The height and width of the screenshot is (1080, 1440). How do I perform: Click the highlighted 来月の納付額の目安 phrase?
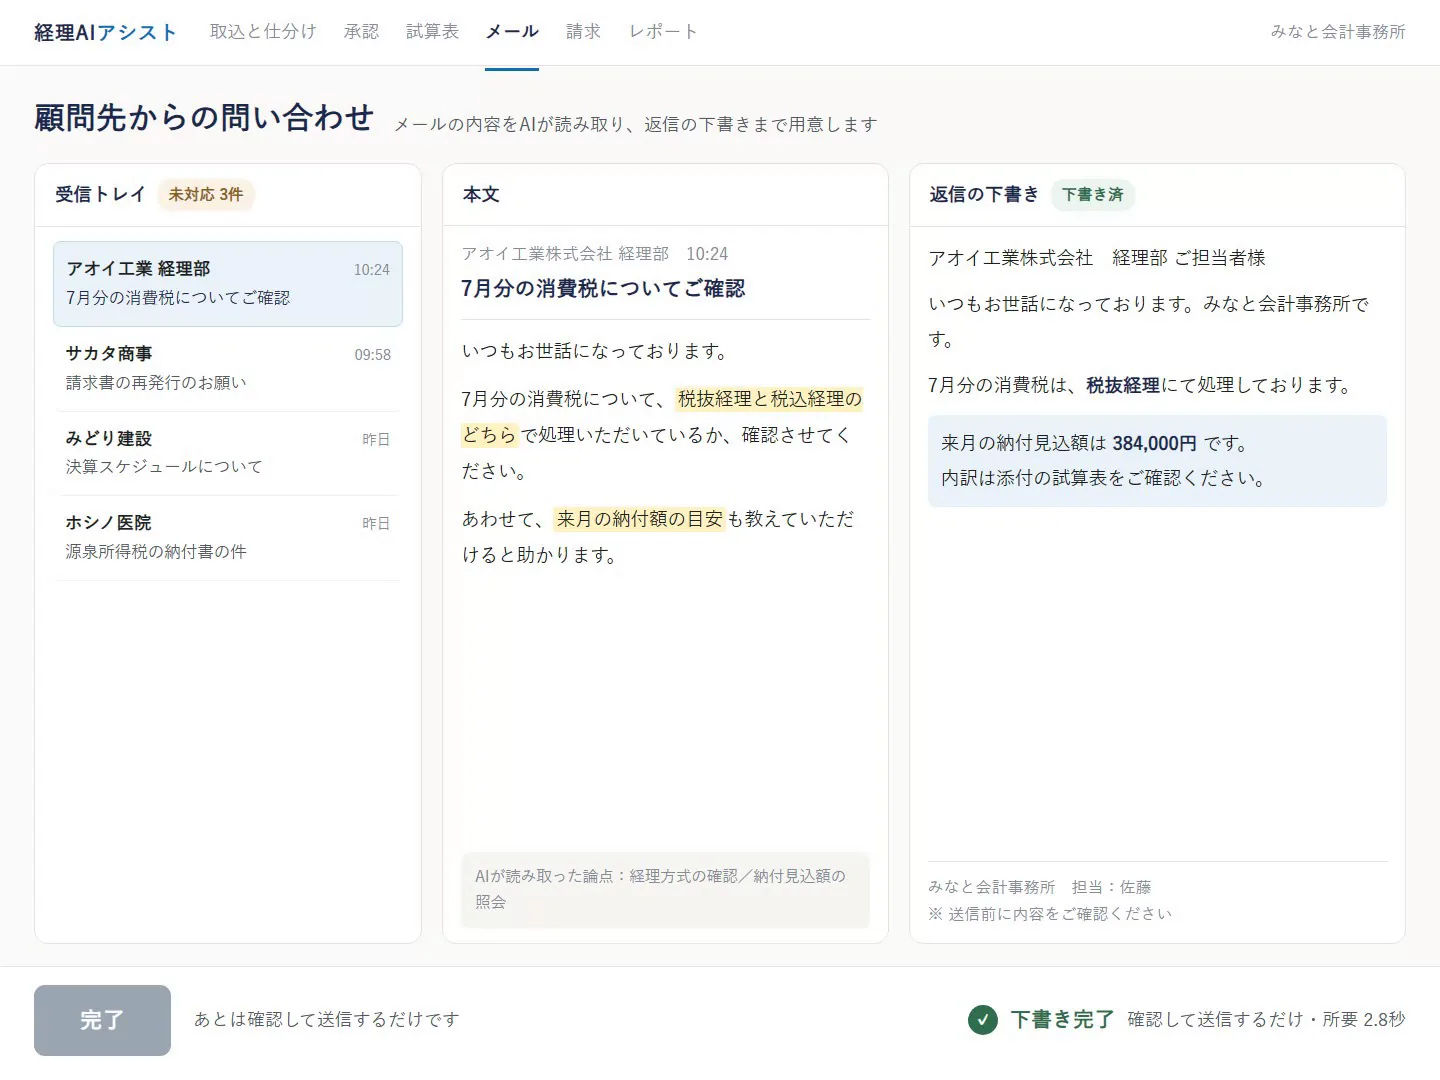639,519
